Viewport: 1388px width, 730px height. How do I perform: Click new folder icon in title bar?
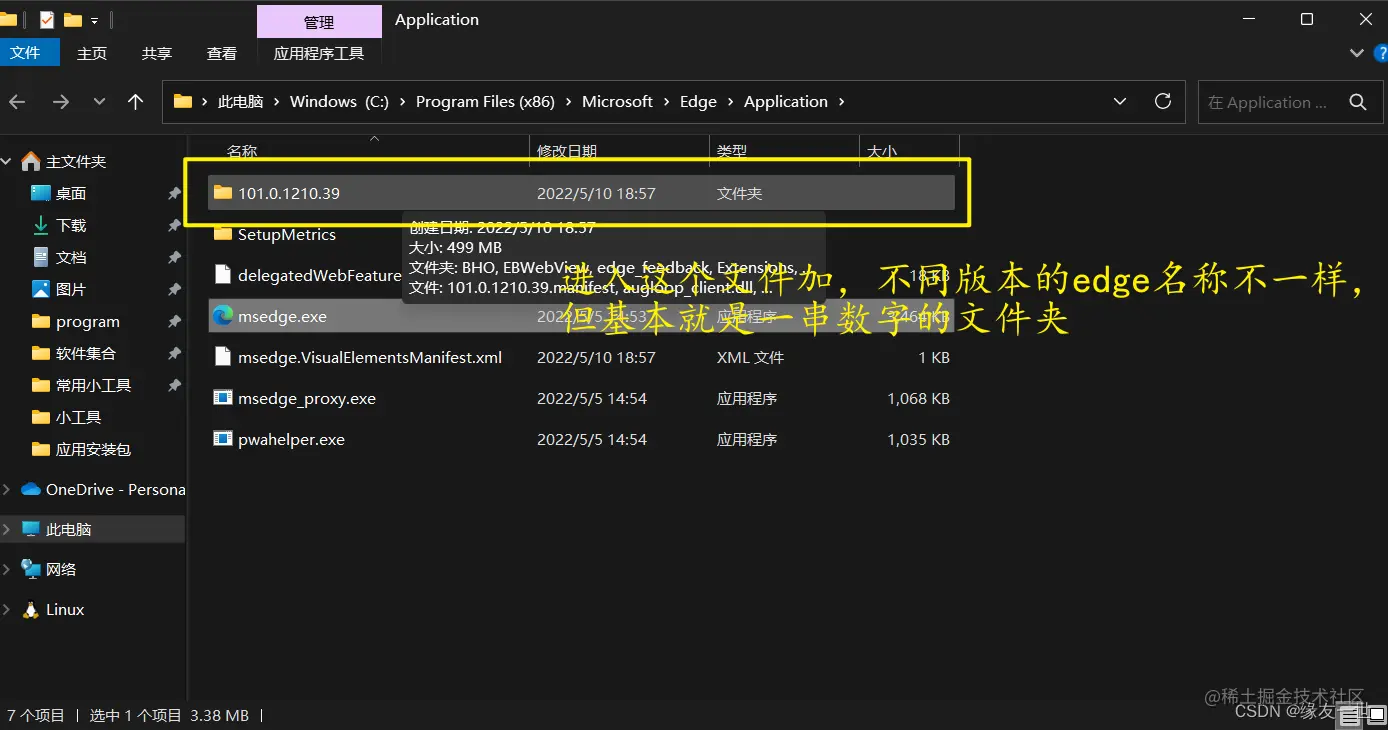(x=73, y=19)
